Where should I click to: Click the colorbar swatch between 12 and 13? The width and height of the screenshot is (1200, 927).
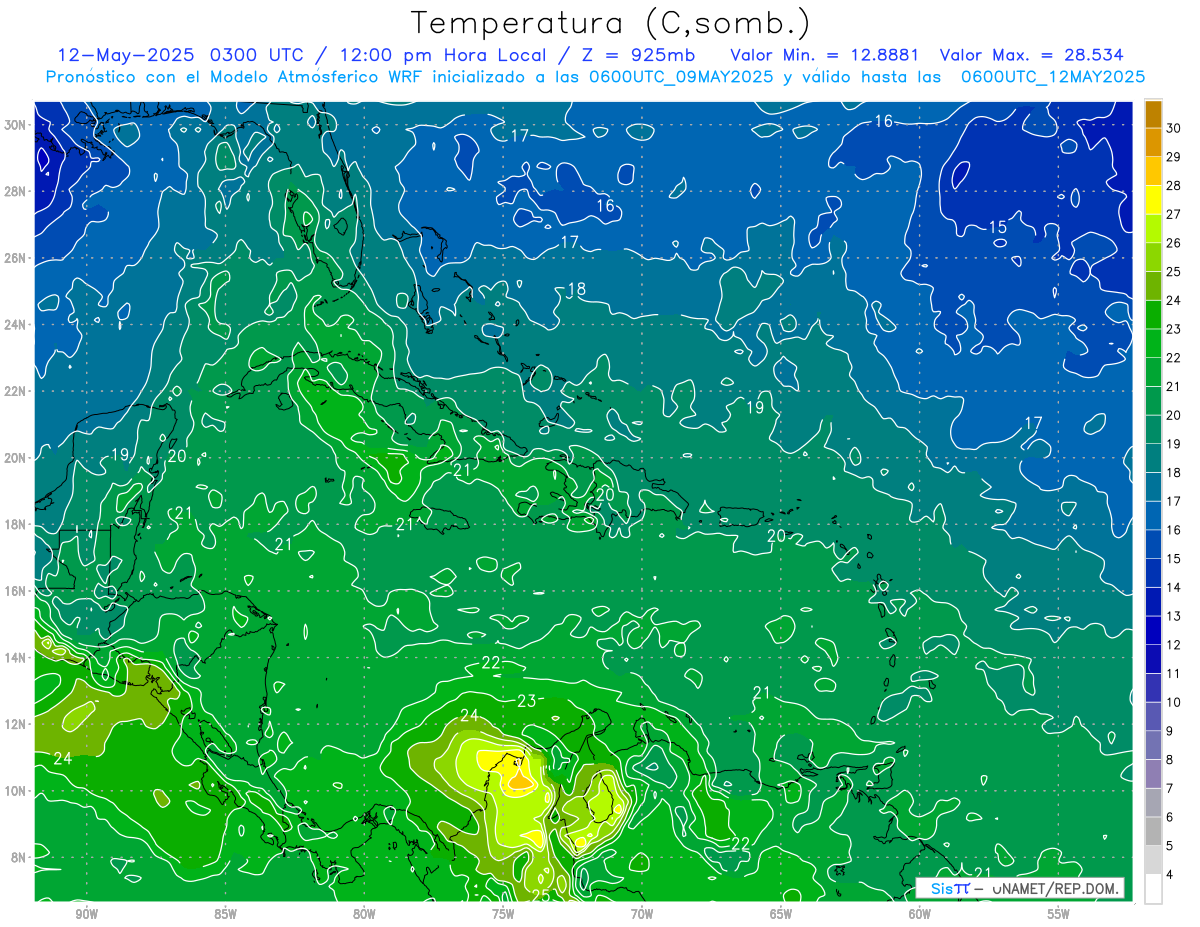(1153, 631)
